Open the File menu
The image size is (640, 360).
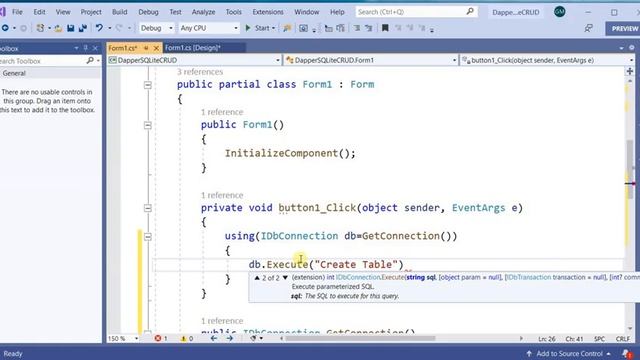click(17, 12)
